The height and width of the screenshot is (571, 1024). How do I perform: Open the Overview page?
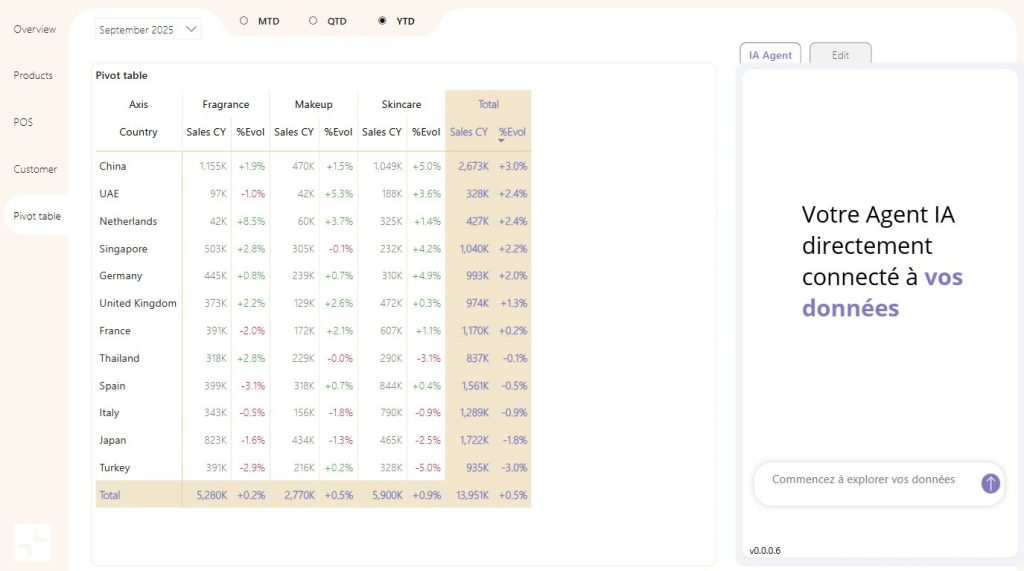click(35, 29)
